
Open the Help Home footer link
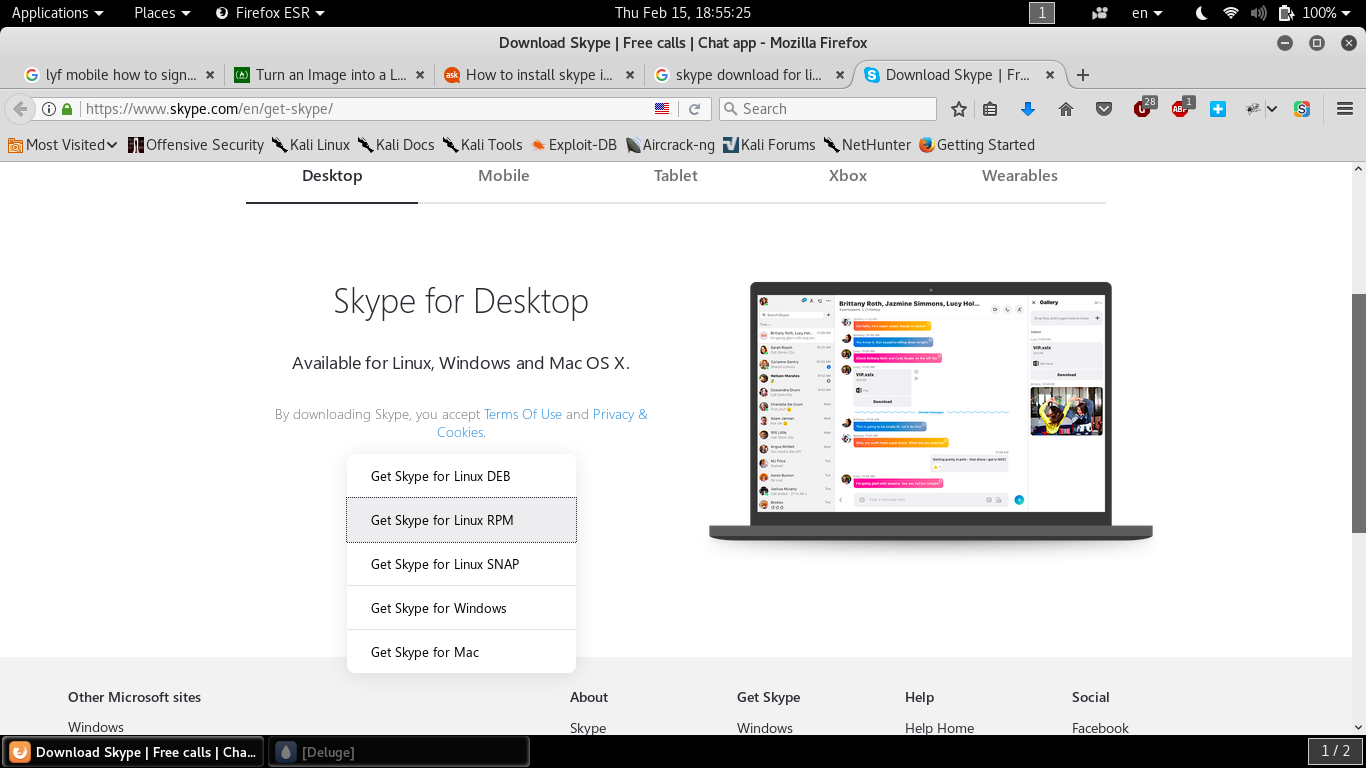939,728
